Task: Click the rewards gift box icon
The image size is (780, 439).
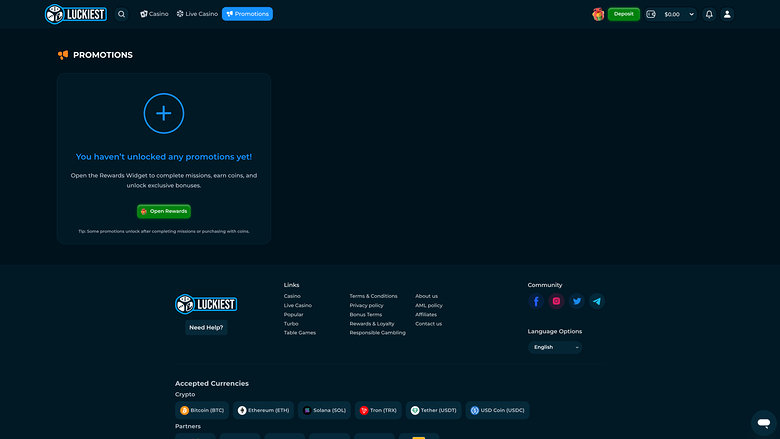Action: click(x=598, y=14)
